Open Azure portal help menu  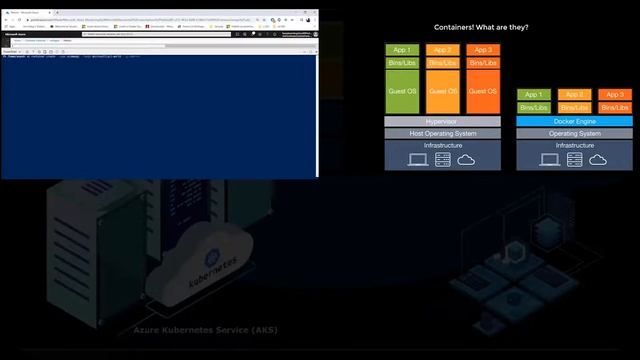[267, 34]
